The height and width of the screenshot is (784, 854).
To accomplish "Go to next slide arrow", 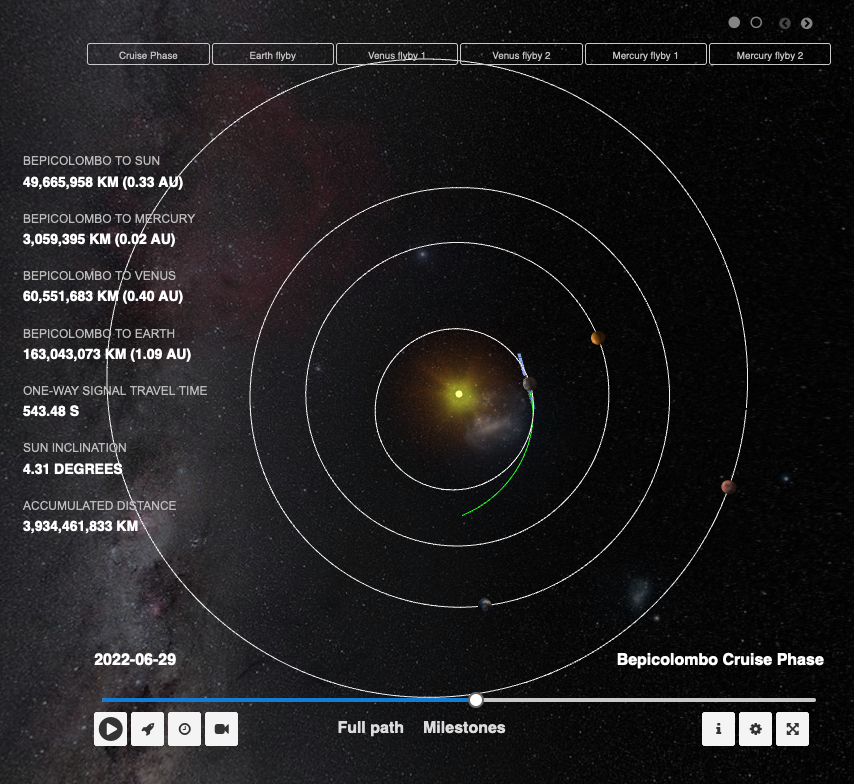I will click(x=807, y=23).
